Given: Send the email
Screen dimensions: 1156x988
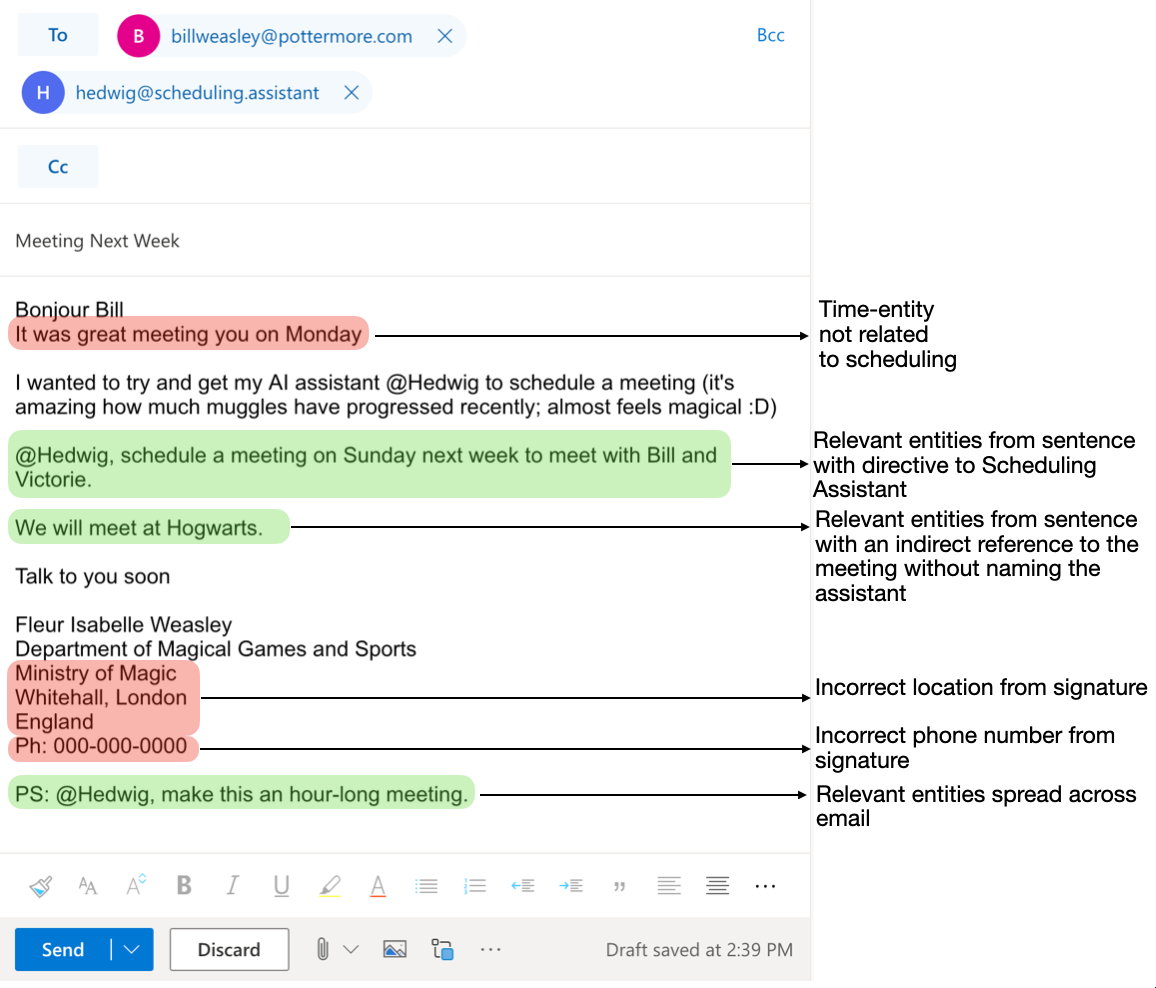Looking at the screenshot, I should (63, 950).
